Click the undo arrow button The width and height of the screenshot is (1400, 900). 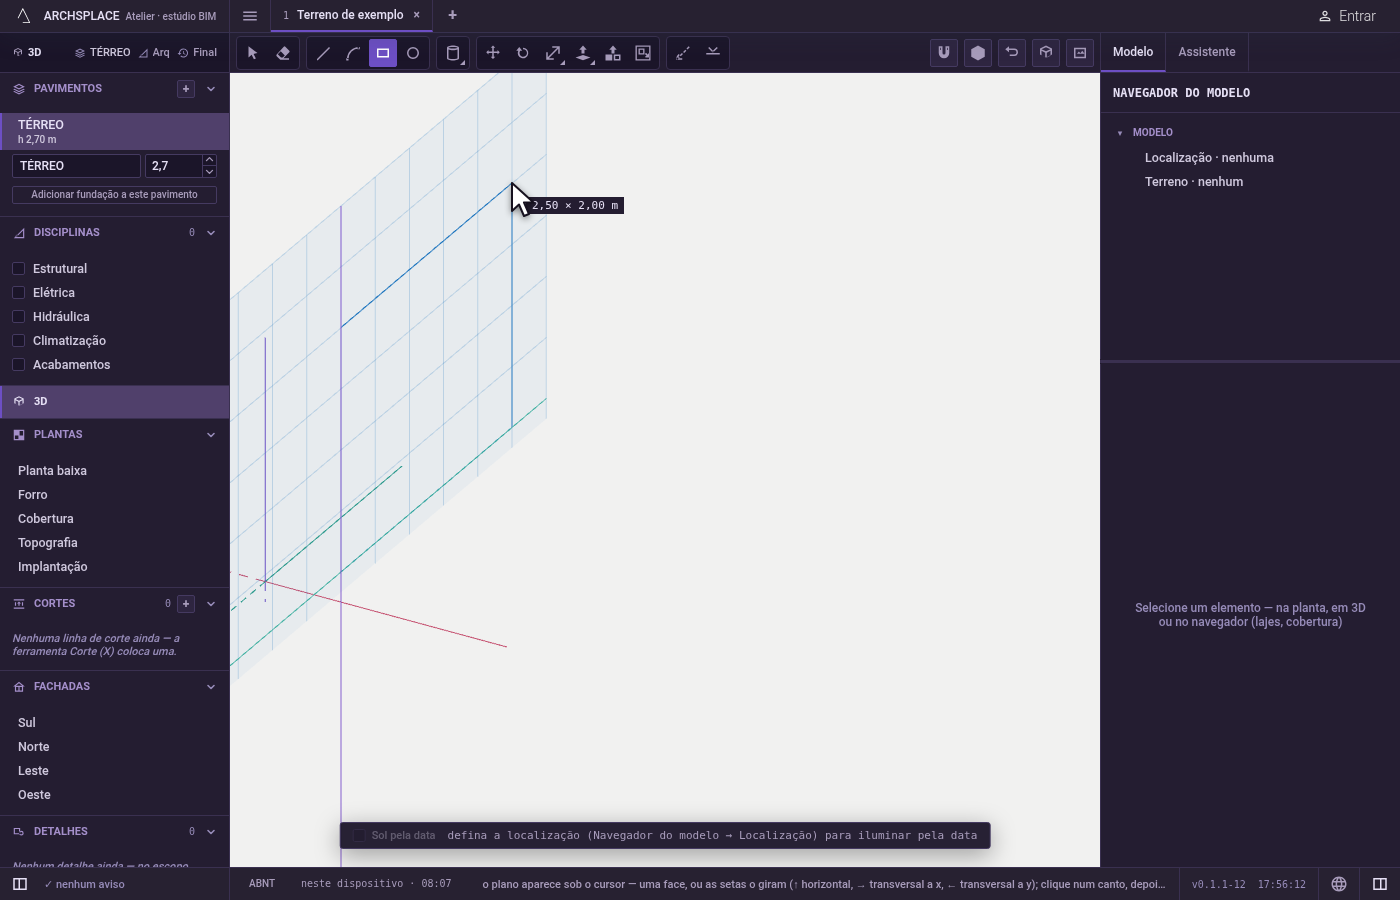pyautogui.click(x=1012, y=53)
